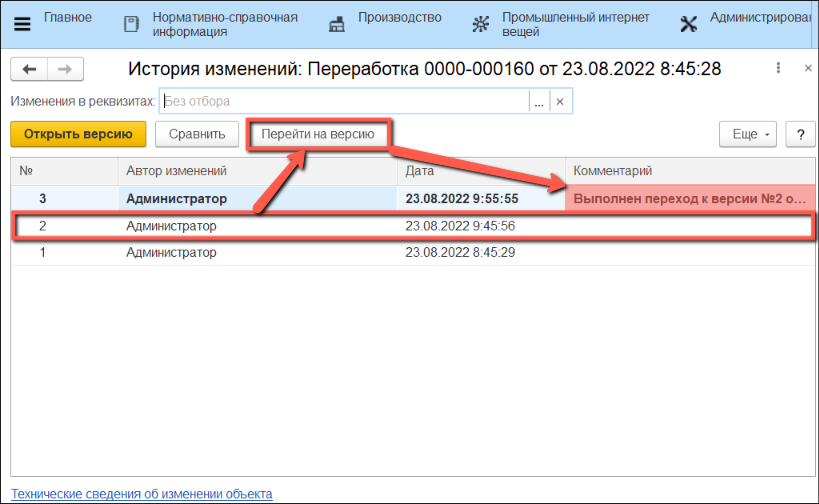Go back with the left arrow
This screenshot has height=504, width=819.
click(x=29, y=69)
